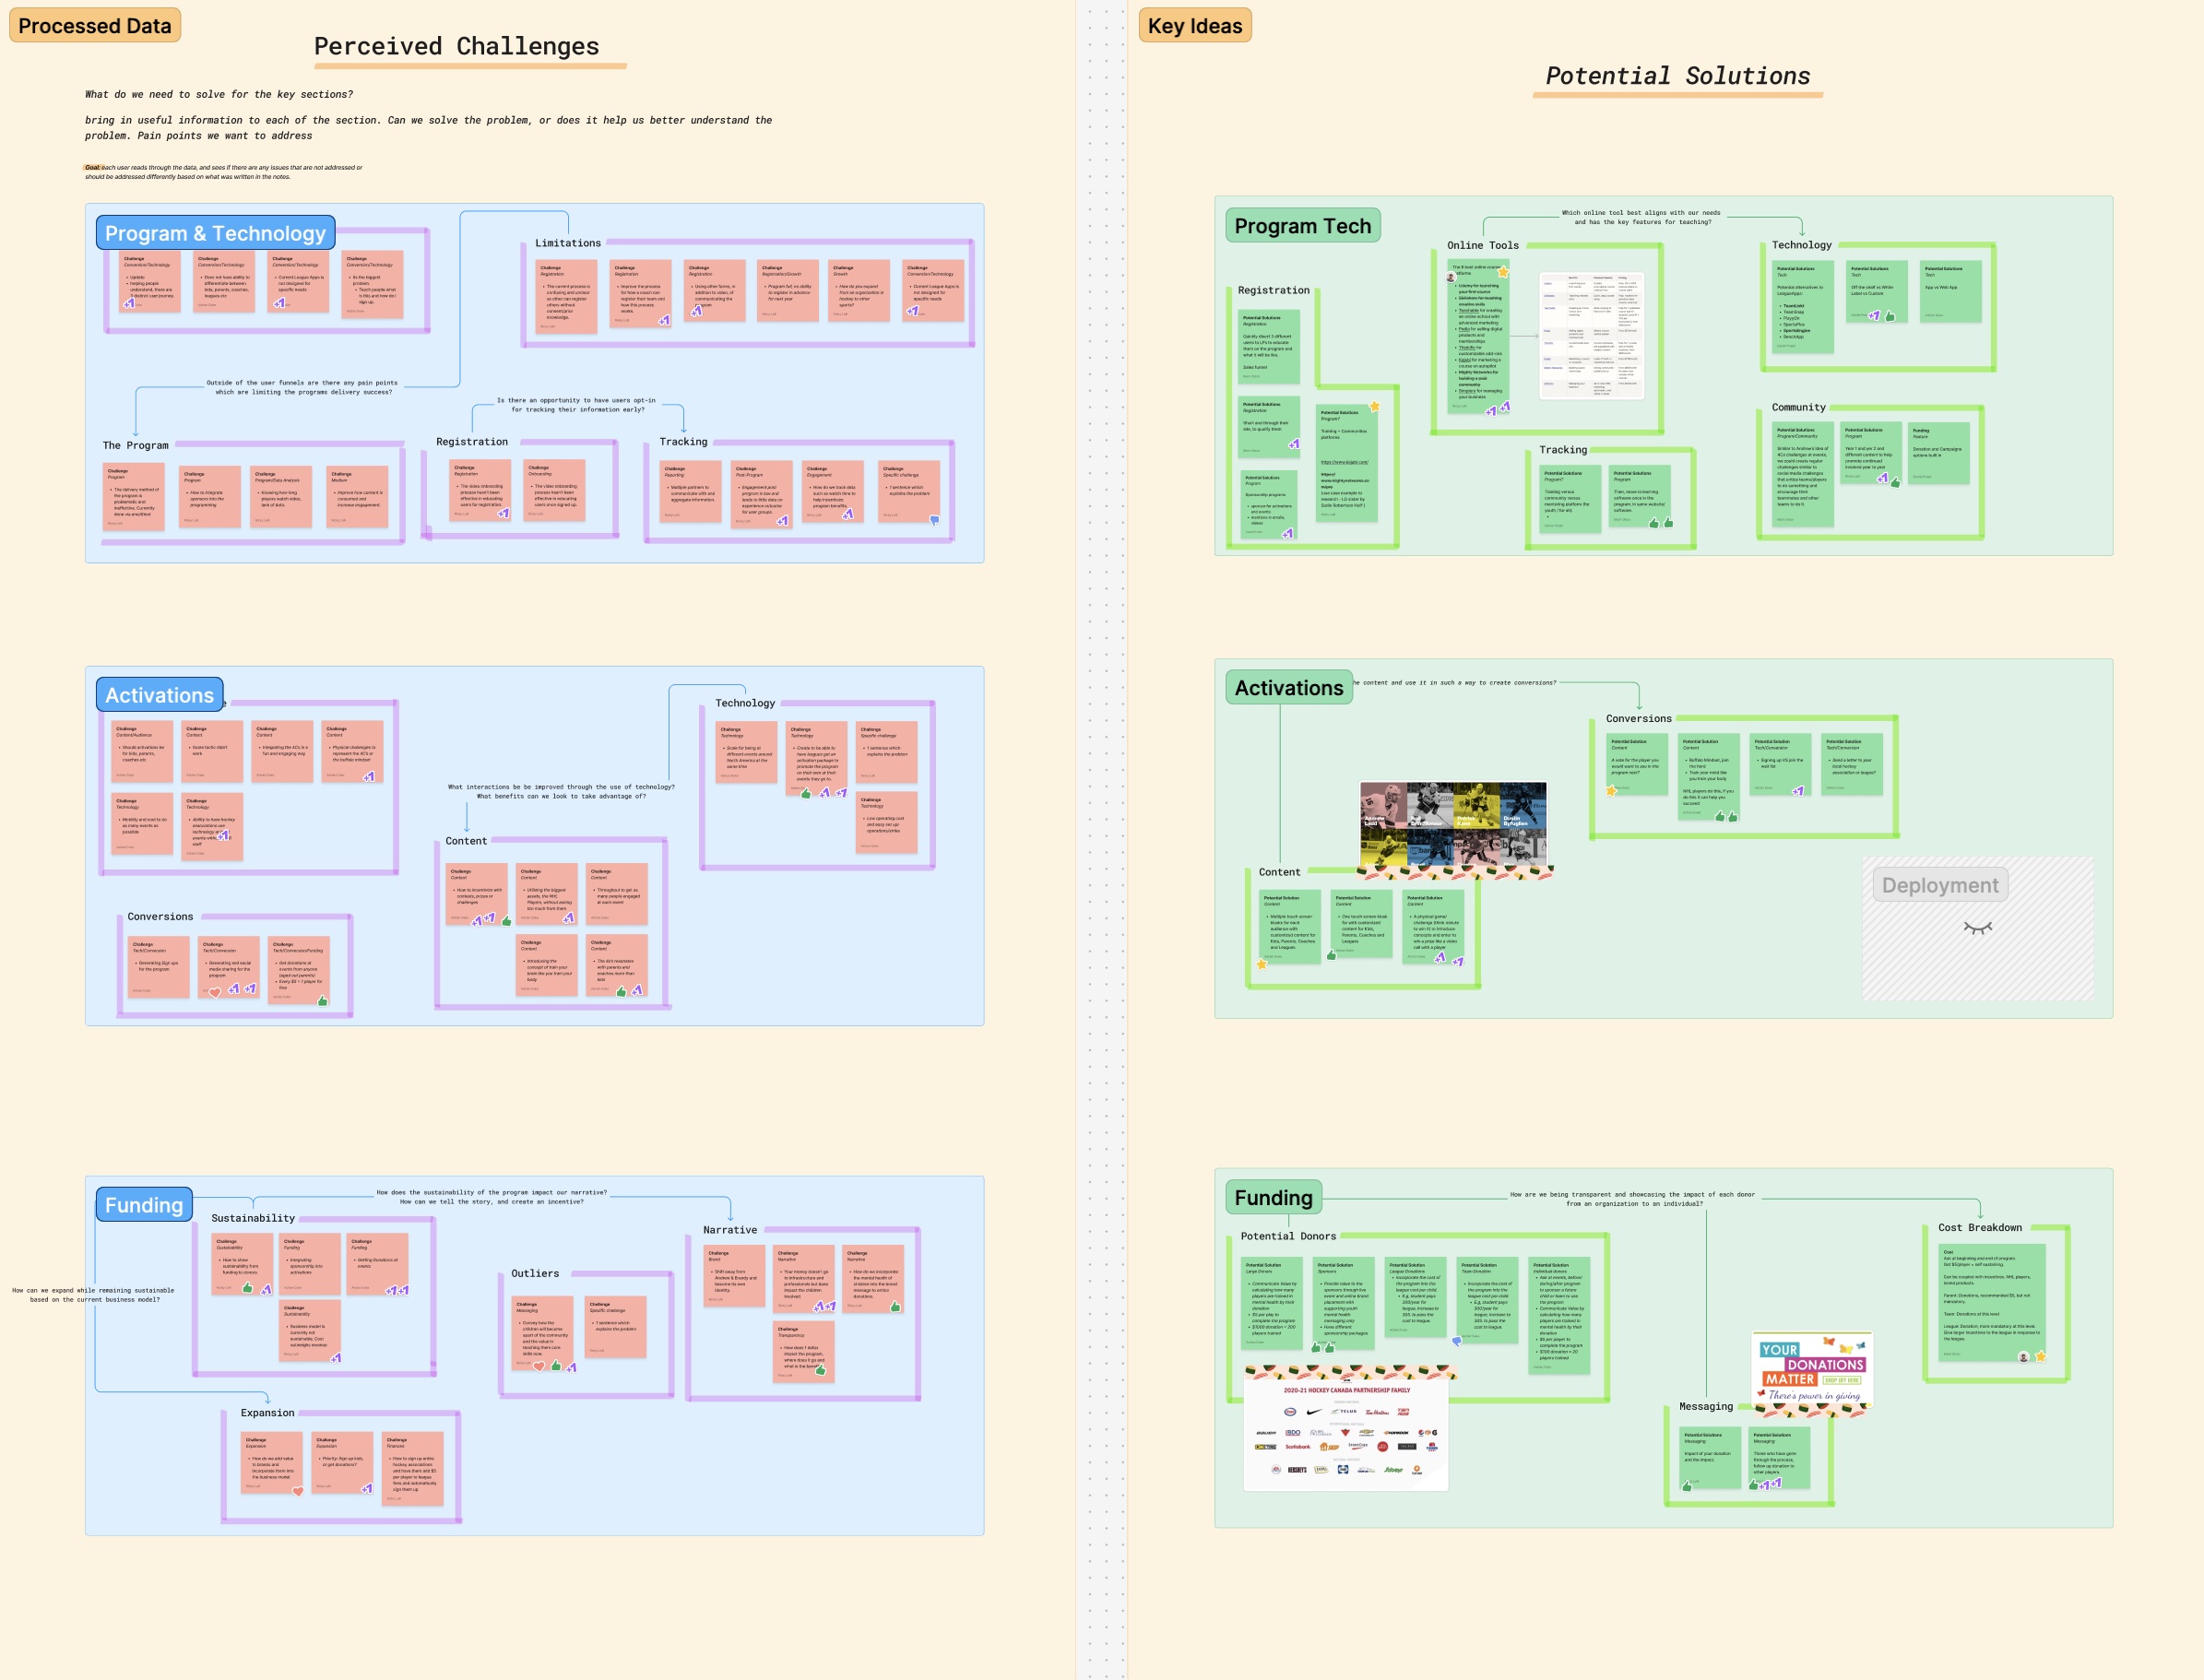Select the Cost sticky note in Cost Breakdown
Image resolution: width=2204 pixels, height=1680 pixels.
tap(1993, 1302)
